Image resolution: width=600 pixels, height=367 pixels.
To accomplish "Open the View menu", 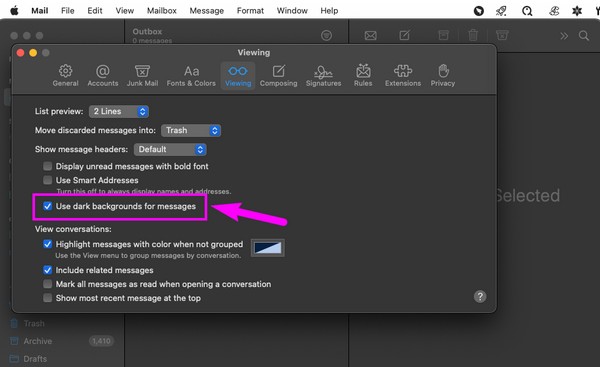I will click(x=125, y=11).
